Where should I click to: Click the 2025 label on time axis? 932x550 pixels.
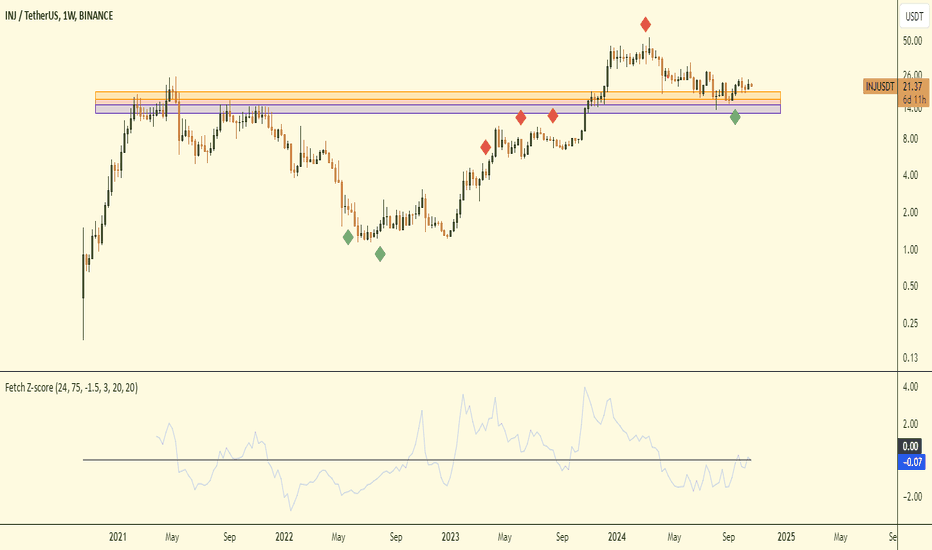[786, 537]
